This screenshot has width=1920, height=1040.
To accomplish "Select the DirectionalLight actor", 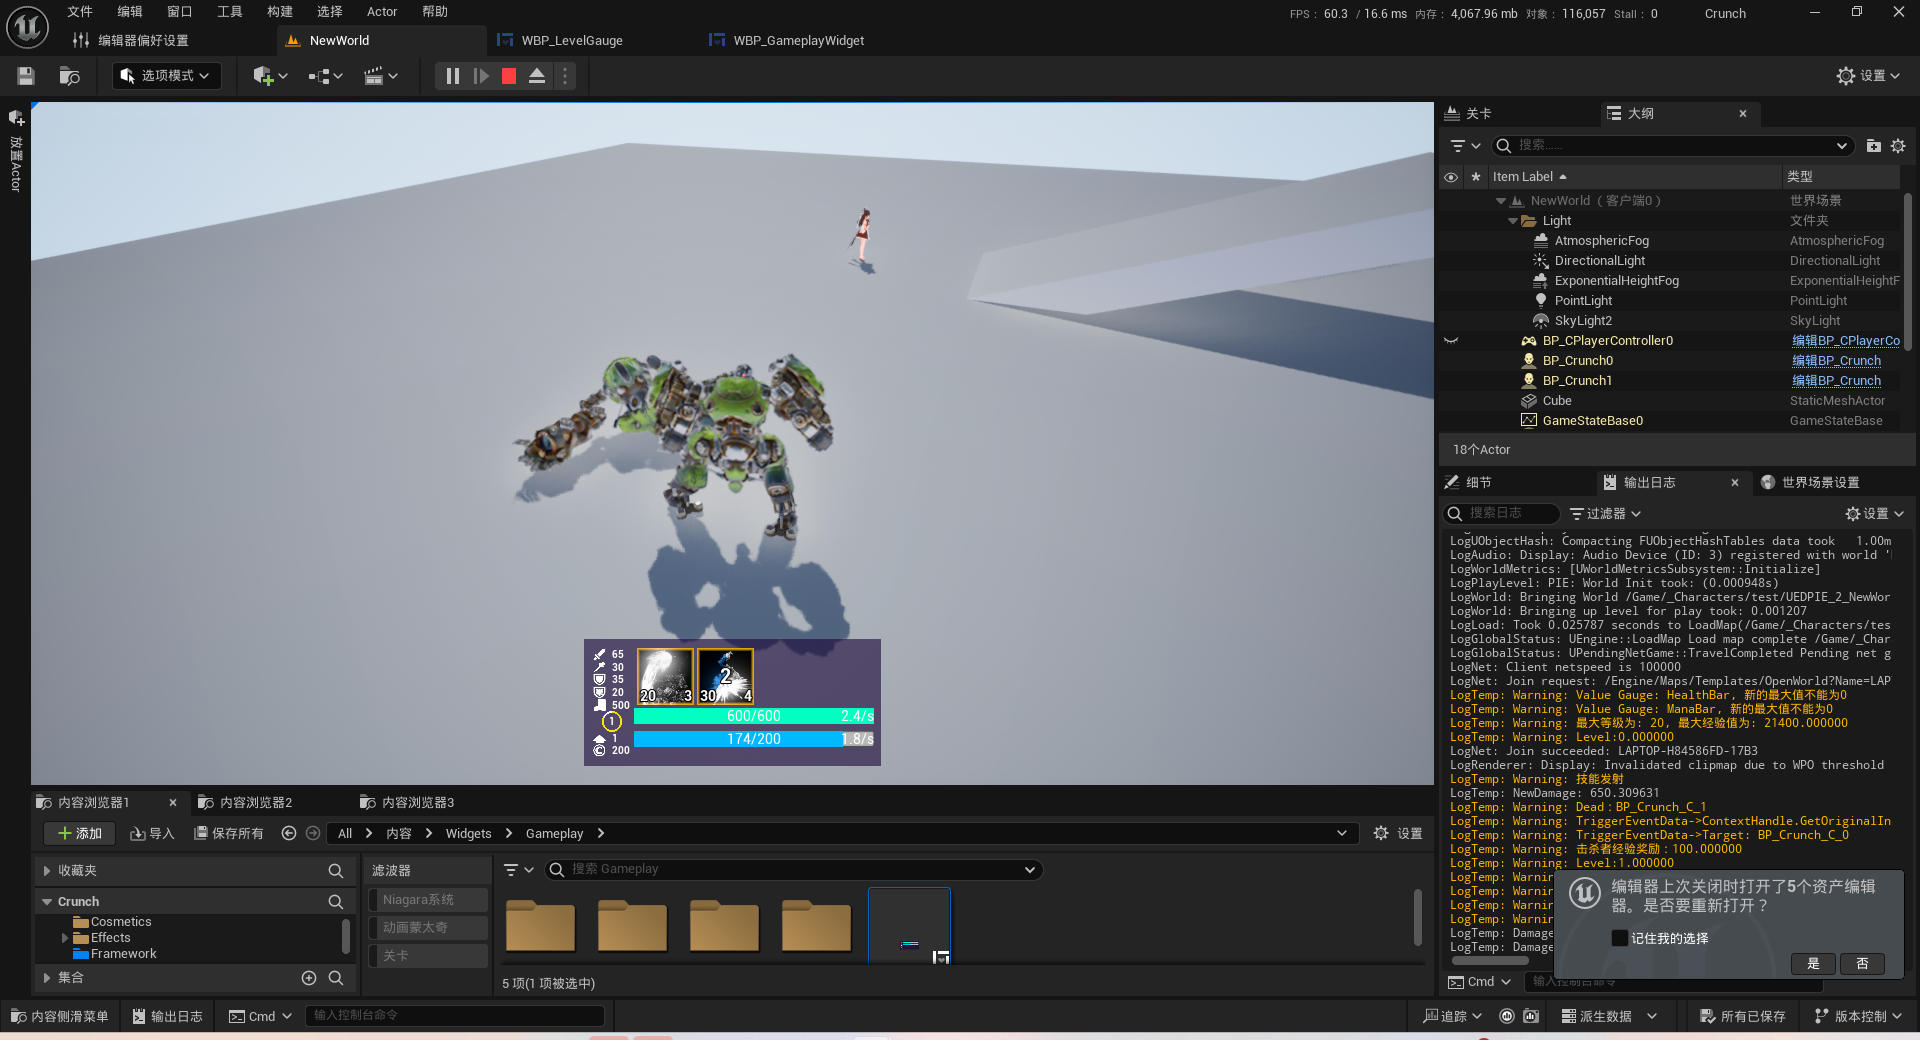I will coord(1599,261).
